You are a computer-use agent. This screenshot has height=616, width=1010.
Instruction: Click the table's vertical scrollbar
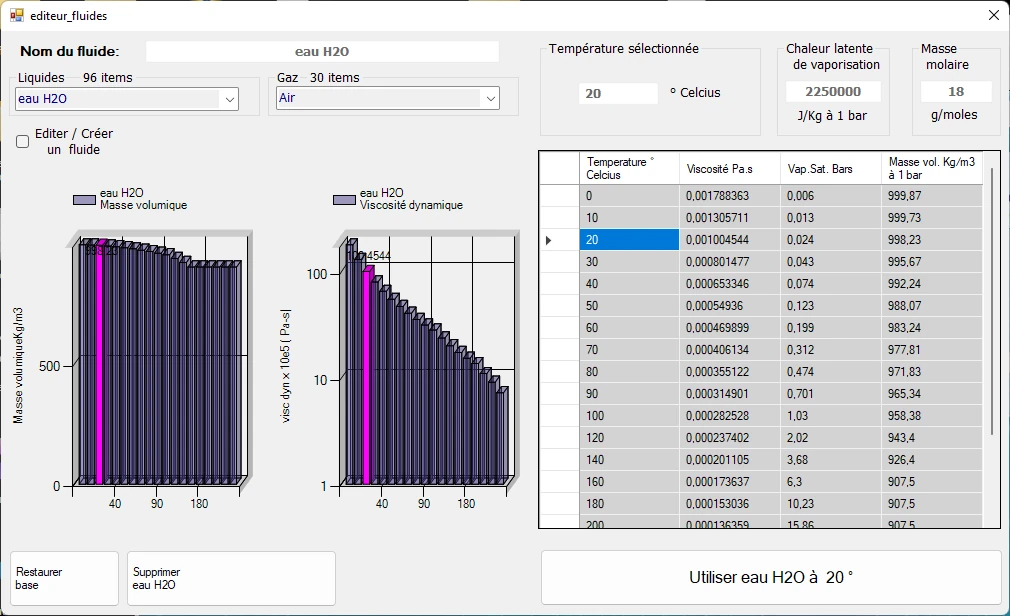(x=992, y=303)
